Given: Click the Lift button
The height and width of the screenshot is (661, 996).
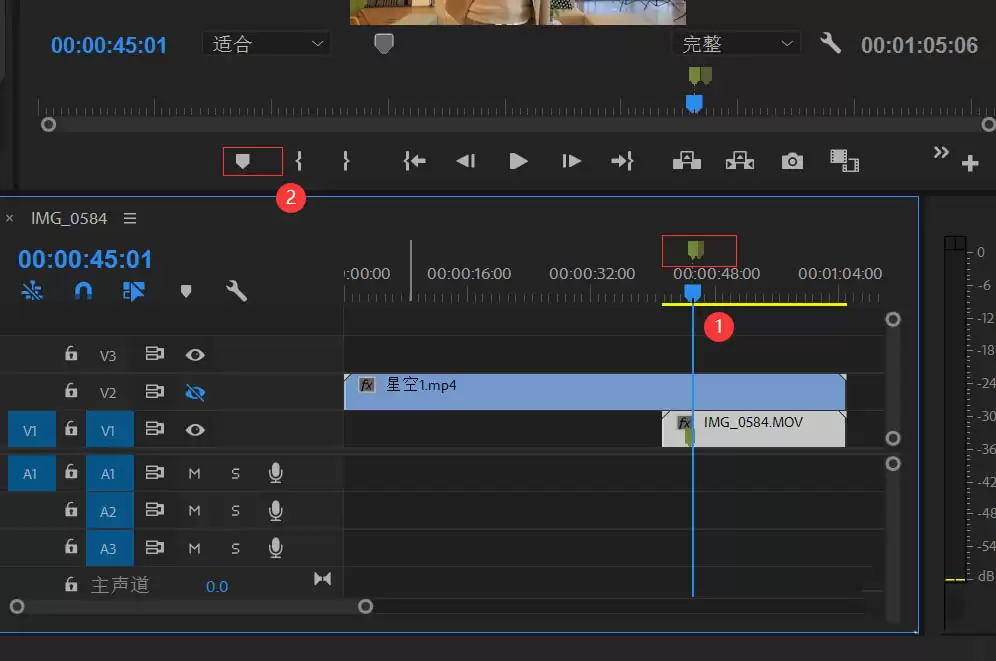Looking at the screenshot, I should click(x=687, y=161).
